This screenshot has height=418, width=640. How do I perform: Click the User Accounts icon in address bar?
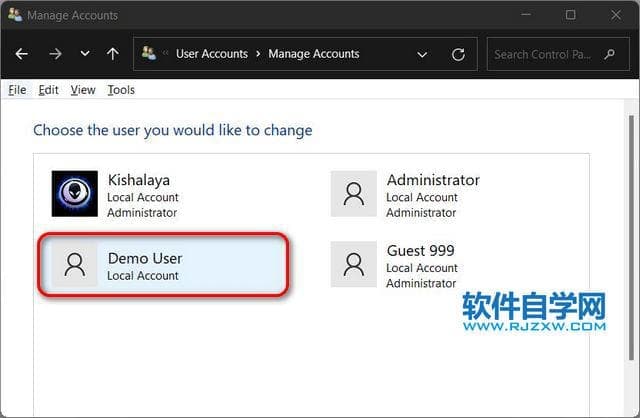(149, 54)
